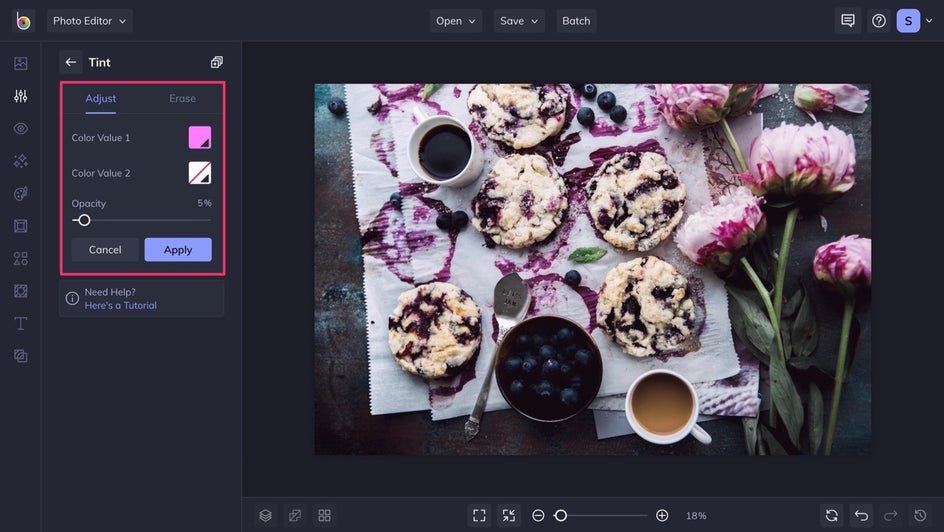This screenshot has height=532, width=944.
Task: Open the Effects sparkle icon
Action: tap(20, 161)
